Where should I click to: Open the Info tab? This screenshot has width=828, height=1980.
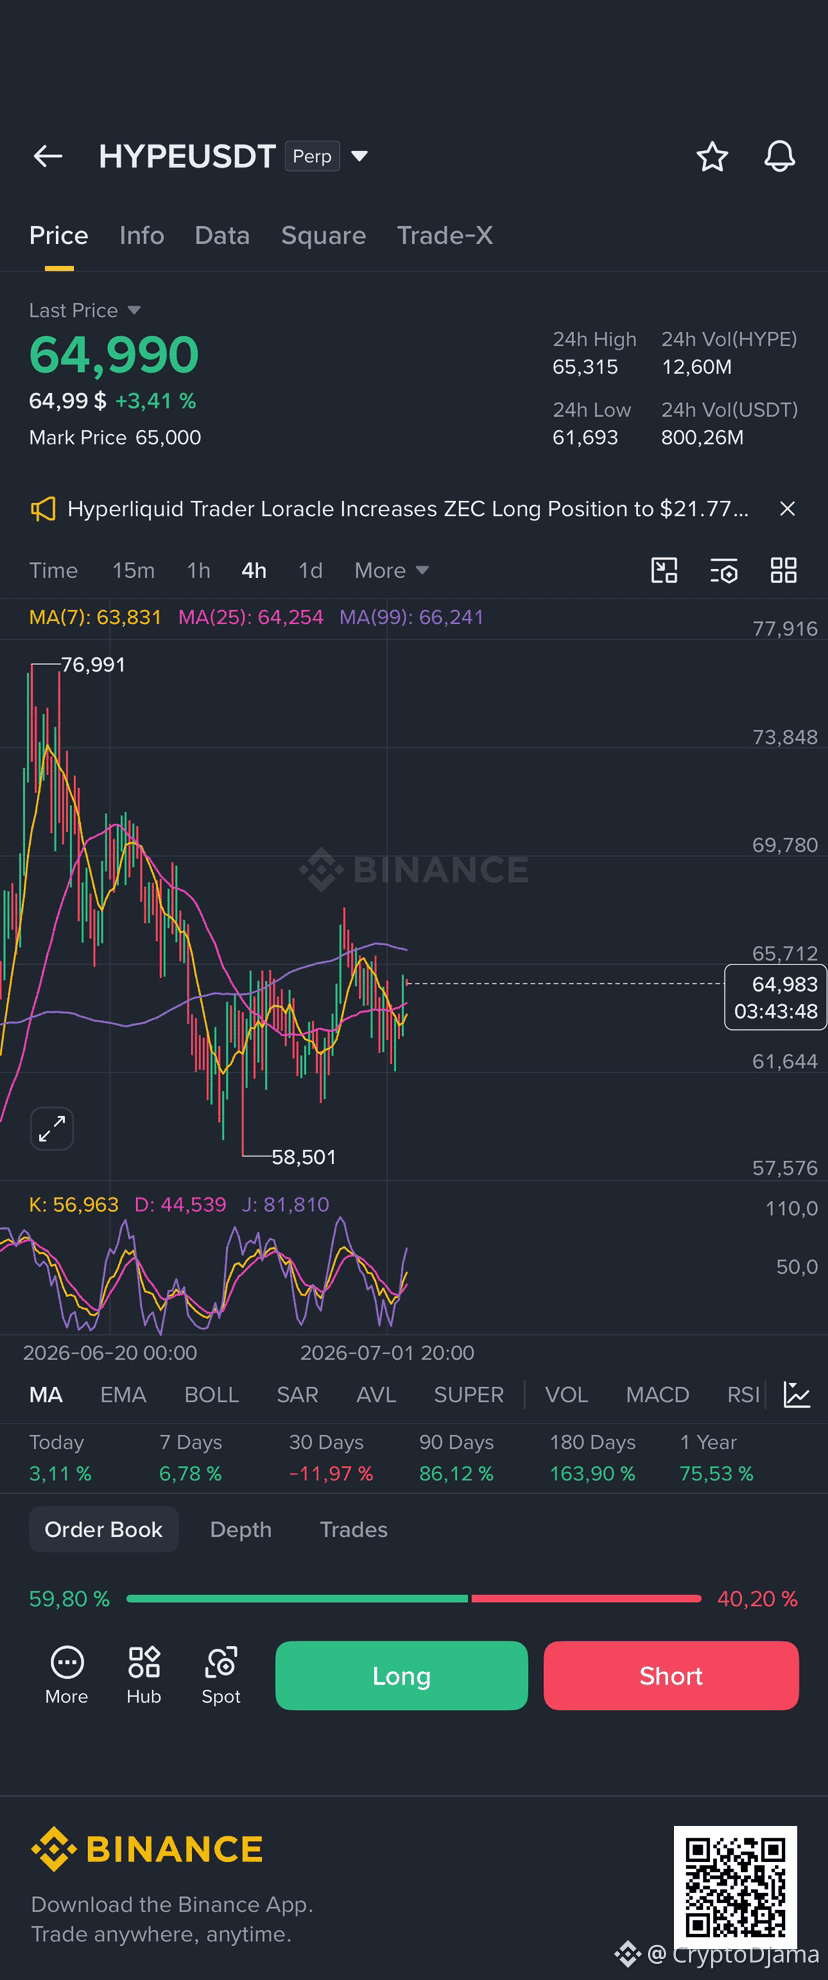[141, 235]
